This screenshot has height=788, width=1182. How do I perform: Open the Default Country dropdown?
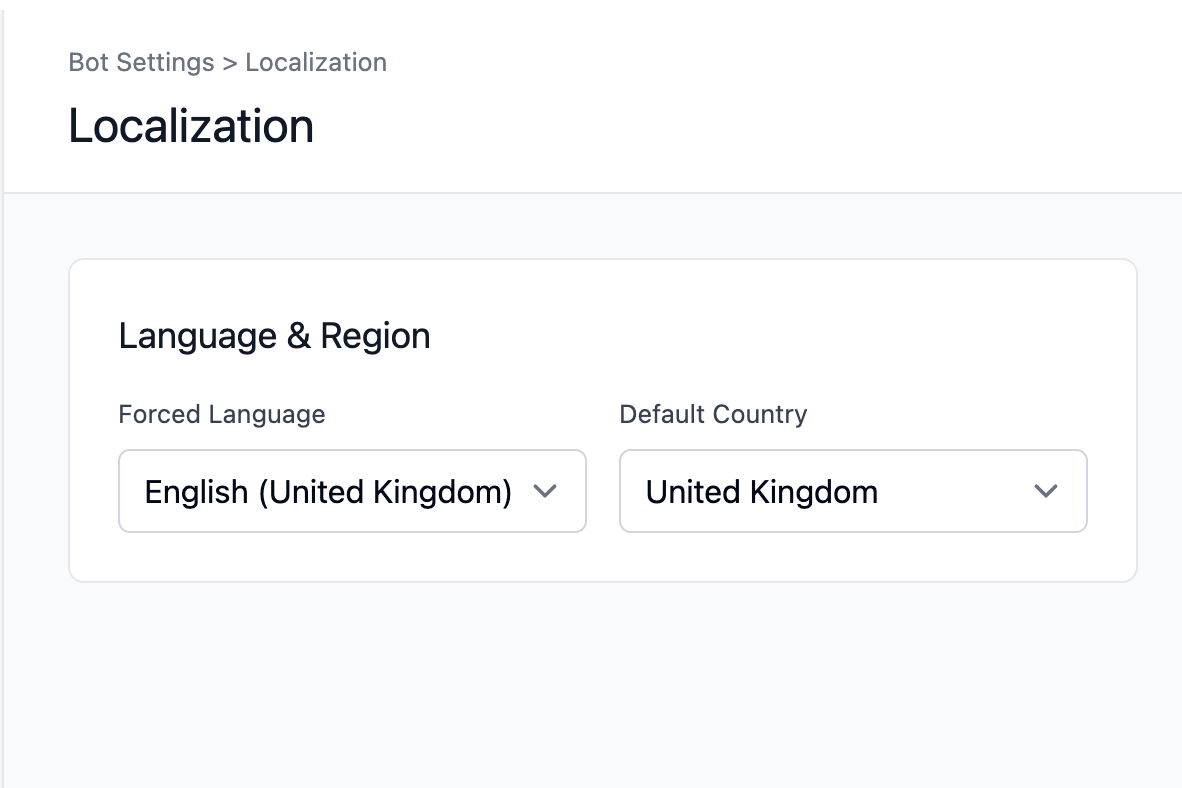coord(853,491)
